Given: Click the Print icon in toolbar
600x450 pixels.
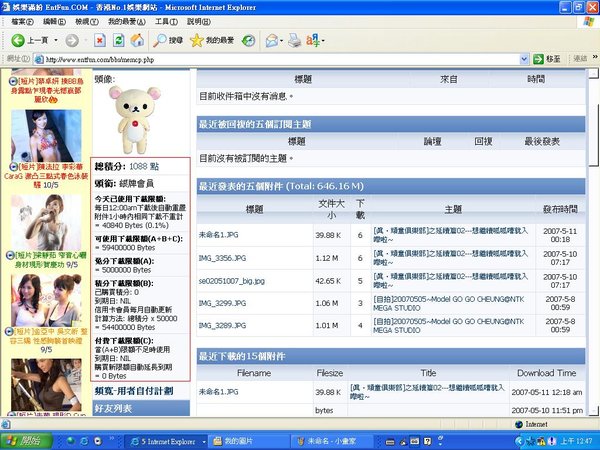Looking at the screenshot, I should coord(295,40).
